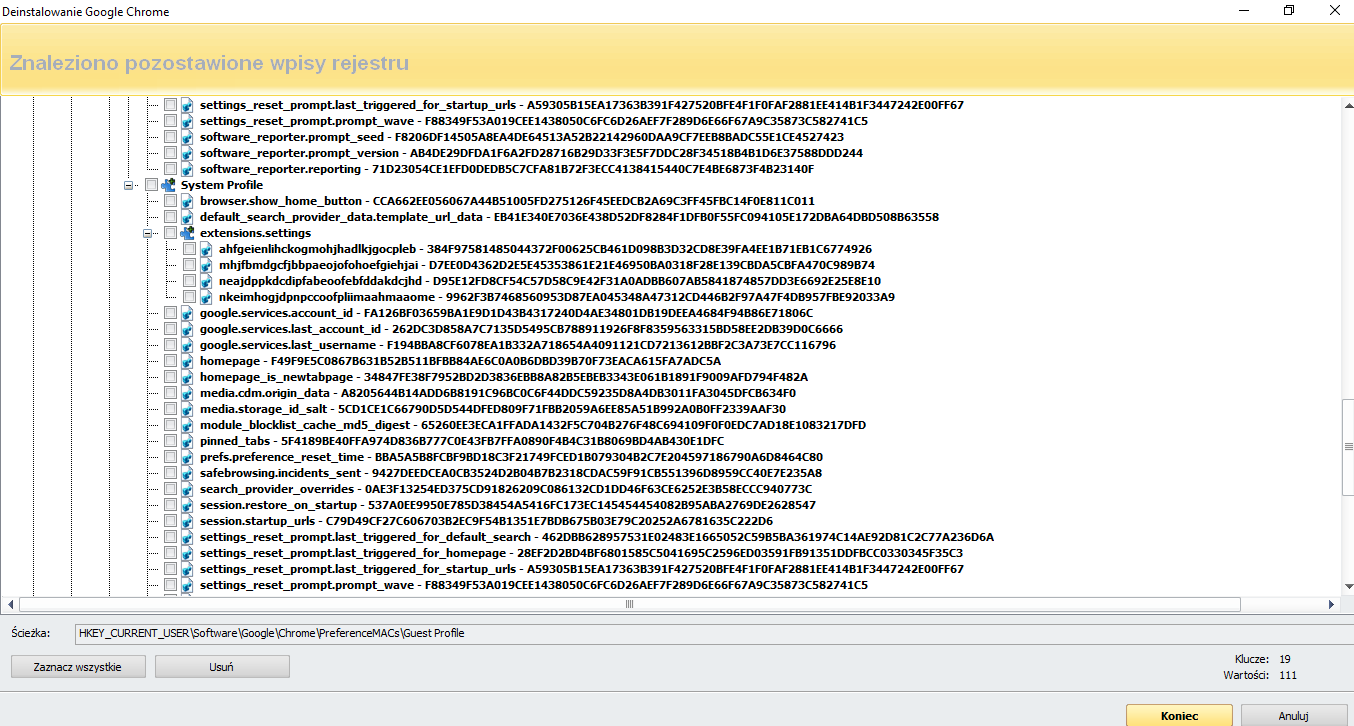The image size is (1354, 726).
Task: Check the pinned_tabs entry checkbox
Action: tap(170, 441)
